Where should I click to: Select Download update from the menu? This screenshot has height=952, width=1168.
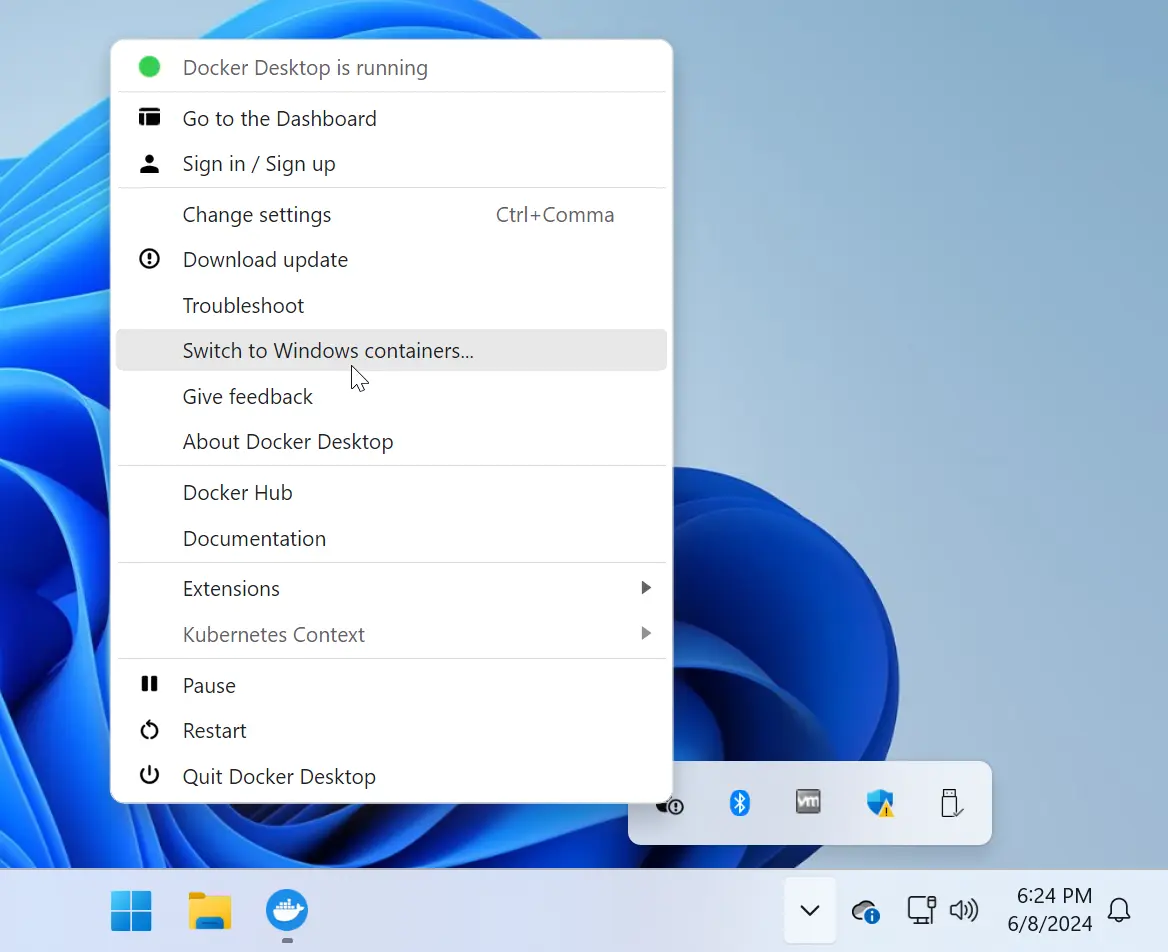point(391,259)
